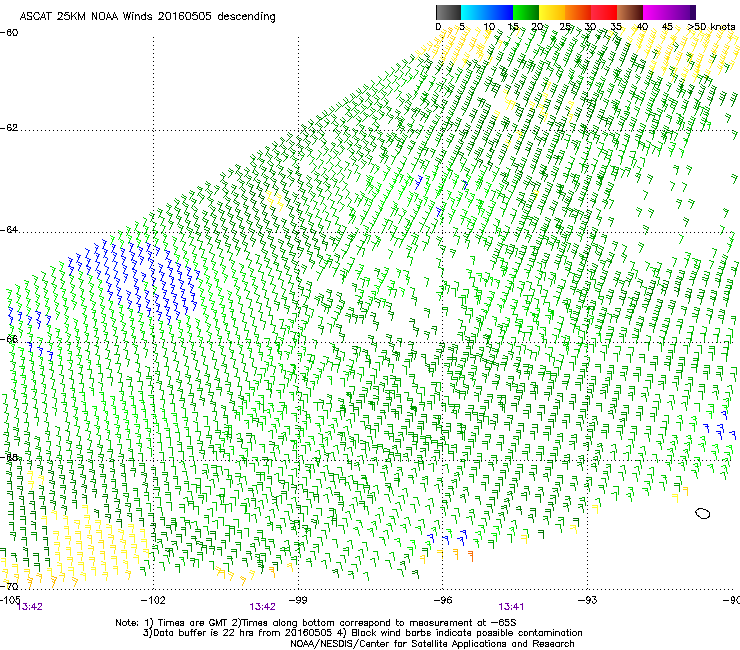Click the '-90' longitude axis label

[x=732, y=600]
